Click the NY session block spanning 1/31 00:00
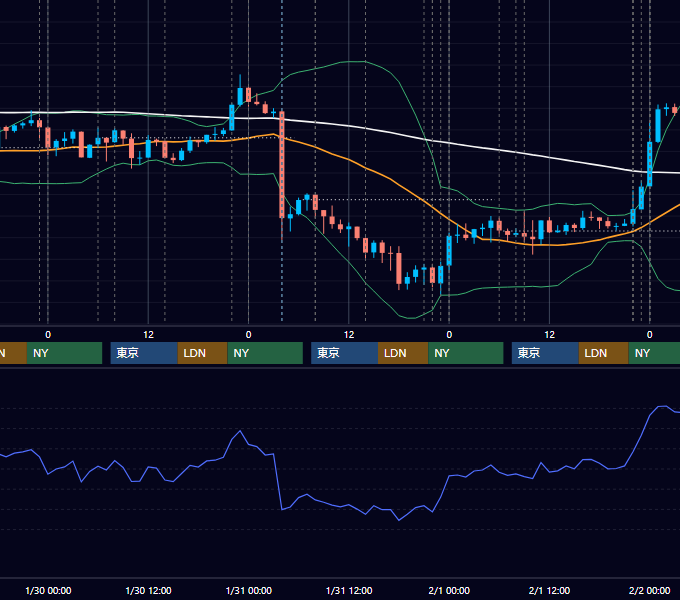 click(265, 353)
